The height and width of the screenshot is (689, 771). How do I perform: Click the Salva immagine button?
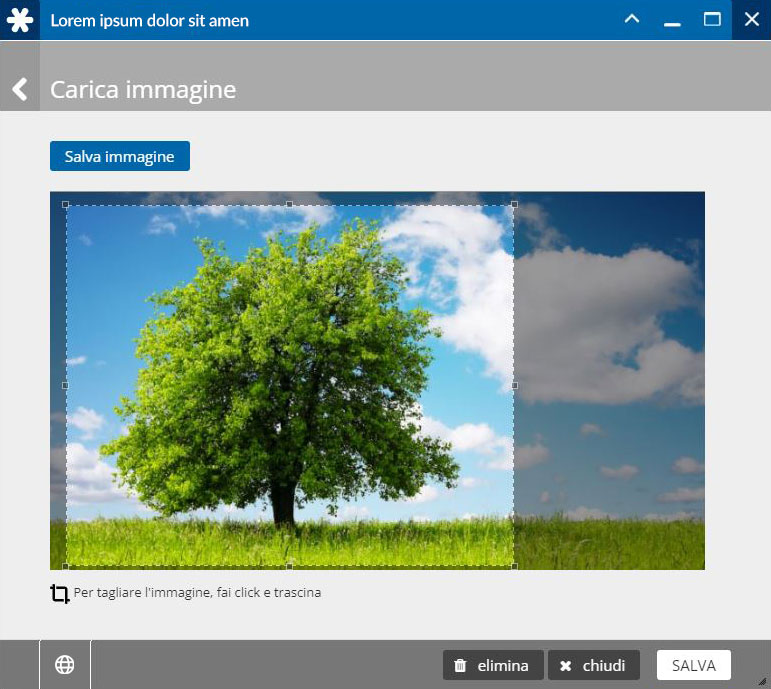tap(119, 156)
